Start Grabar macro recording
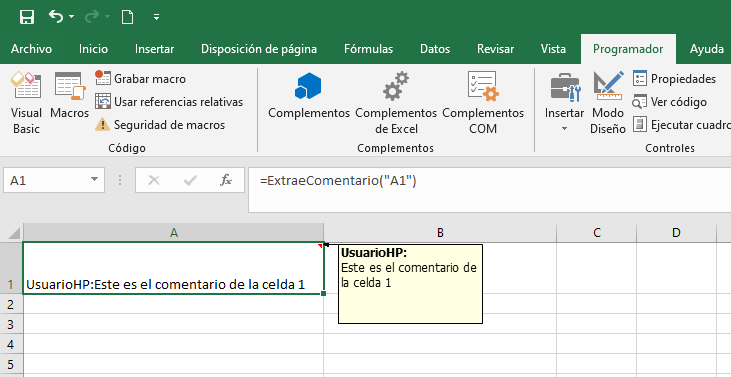731x377 pixels. pos(140,79)
